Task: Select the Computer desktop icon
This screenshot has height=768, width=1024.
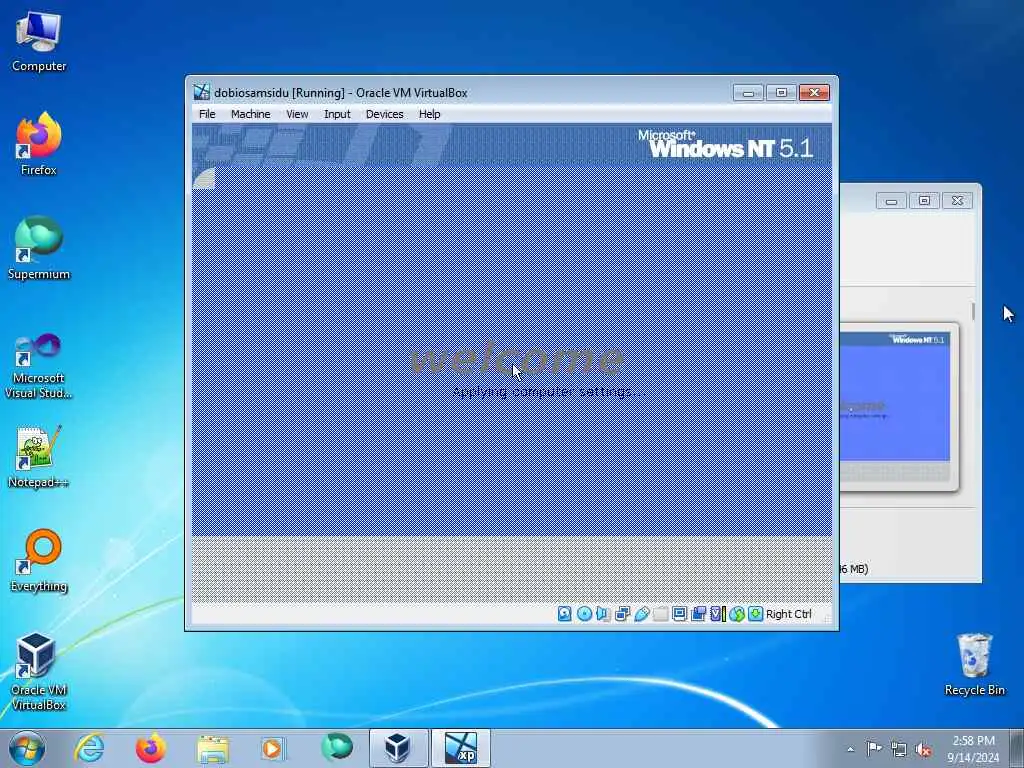Action: click(x=39, y=42)
